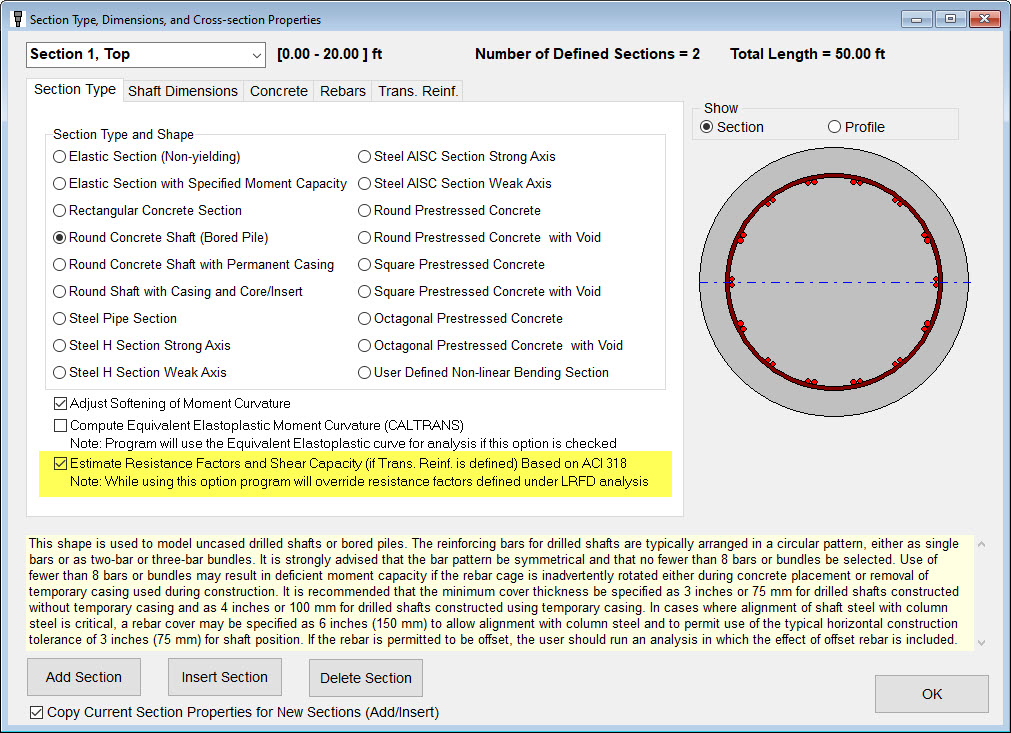Select Round Prestressed Concrete with Void
Image resolution: width=1011 pixels, height=733 pixels.
[x=366, y=238]
